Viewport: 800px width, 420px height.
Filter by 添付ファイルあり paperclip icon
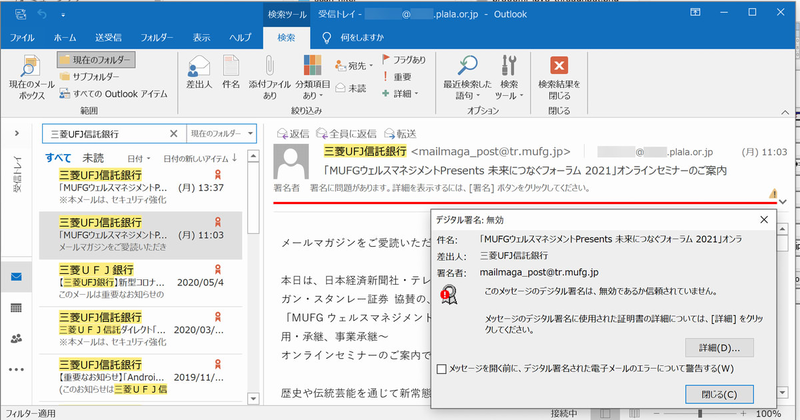coord(269,66)
